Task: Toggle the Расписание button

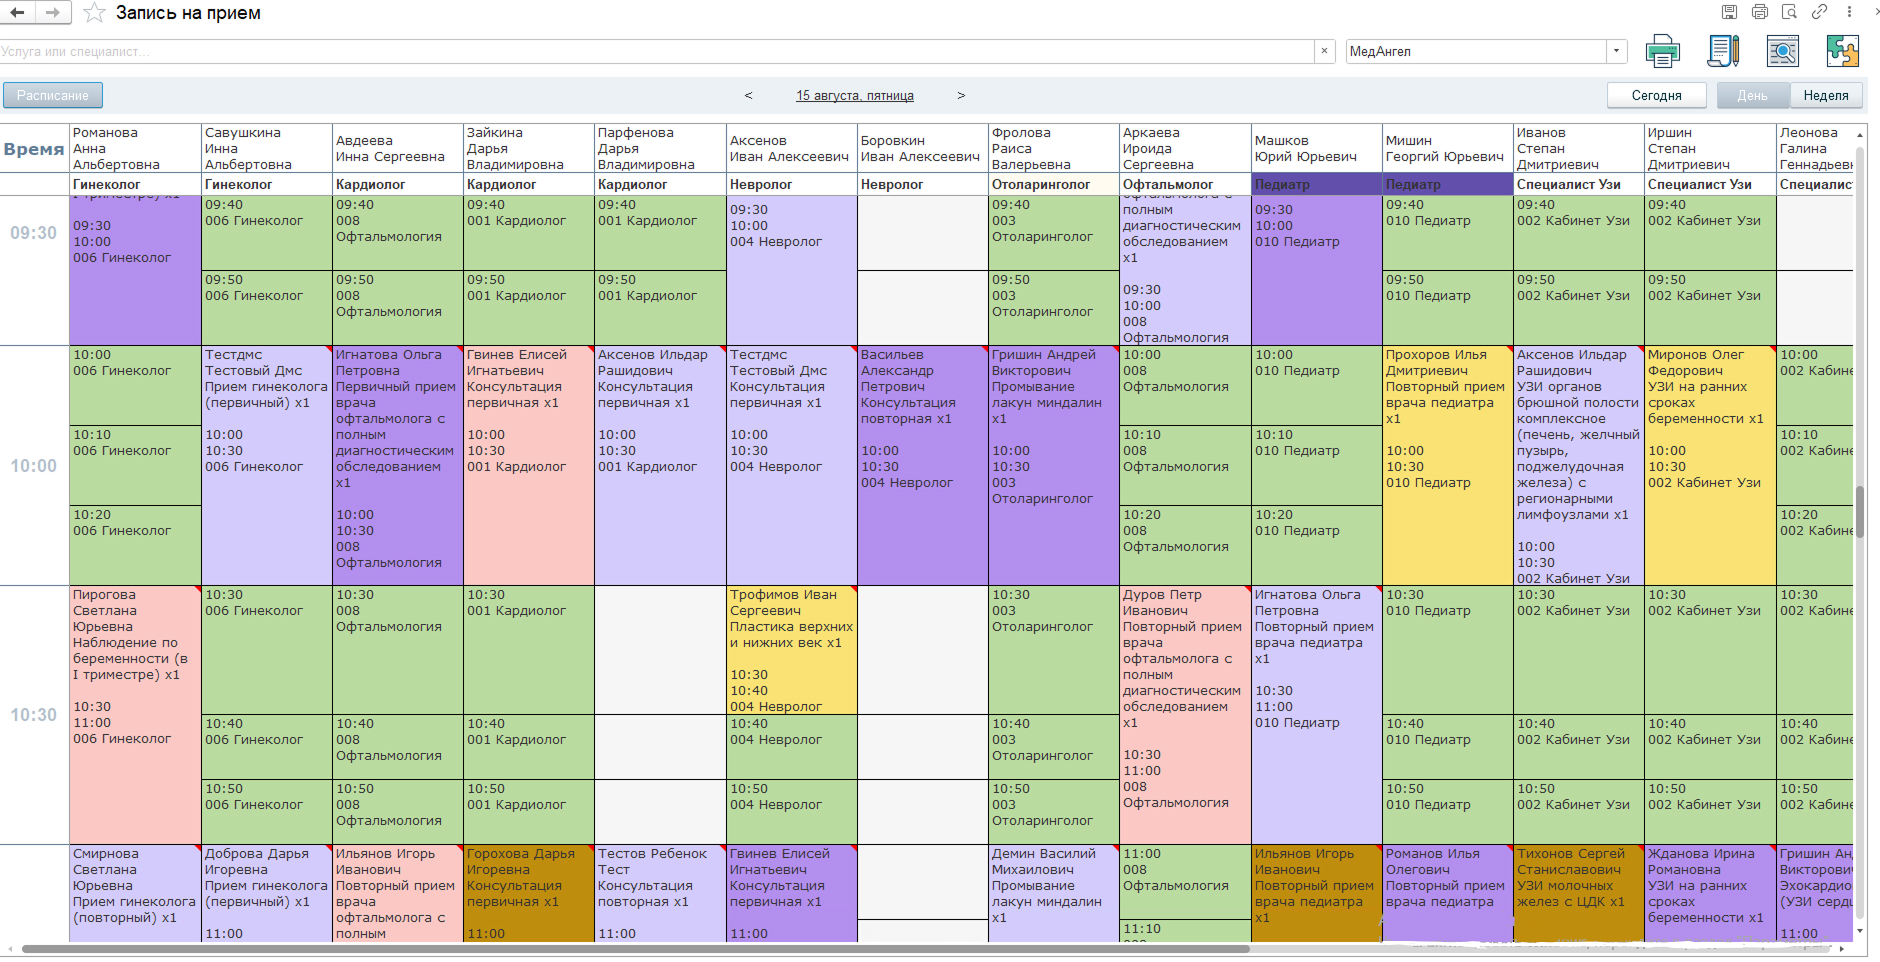Action: (x=53, y=95)
